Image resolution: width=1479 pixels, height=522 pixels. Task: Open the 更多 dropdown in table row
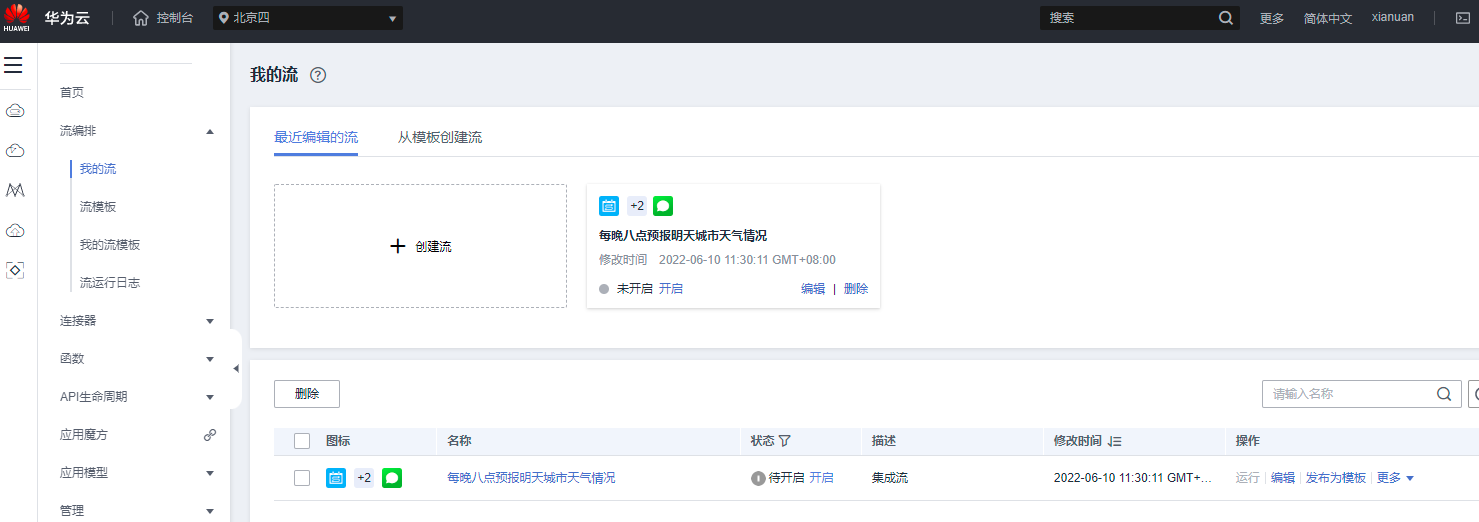coord(1395,478)
